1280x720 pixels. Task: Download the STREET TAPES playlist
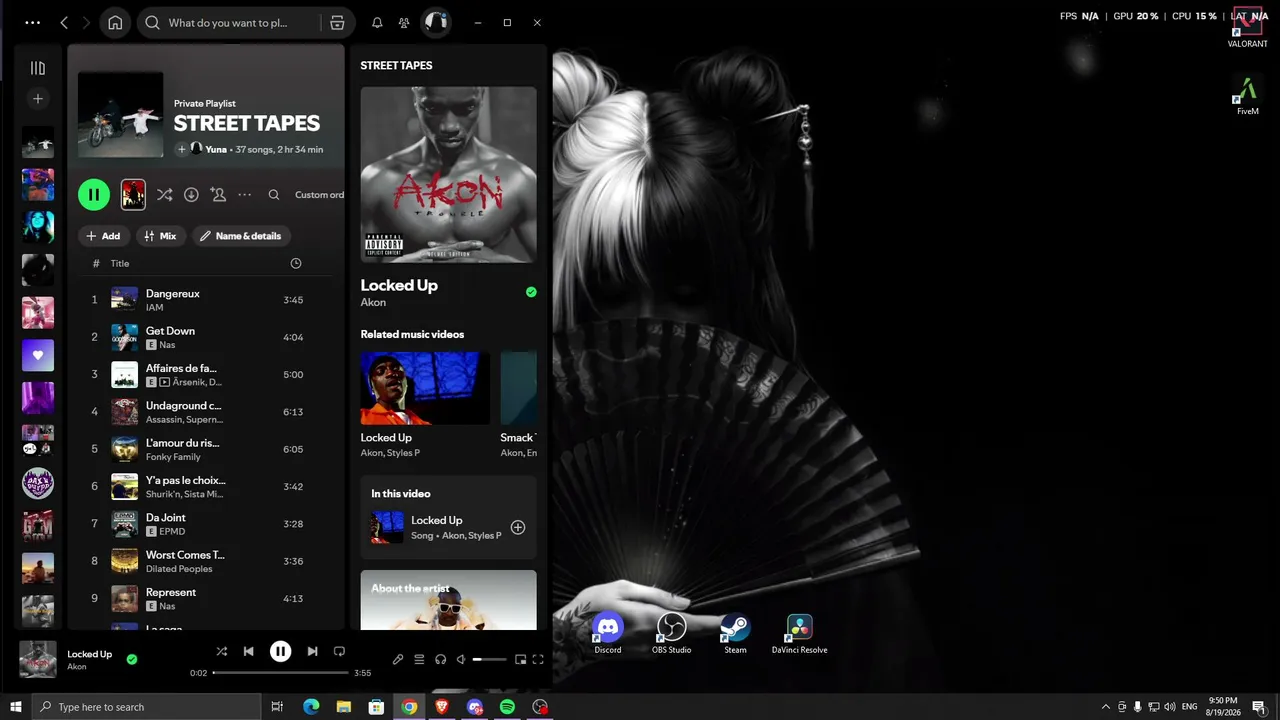pyautogui.click(x=191, y=195)
